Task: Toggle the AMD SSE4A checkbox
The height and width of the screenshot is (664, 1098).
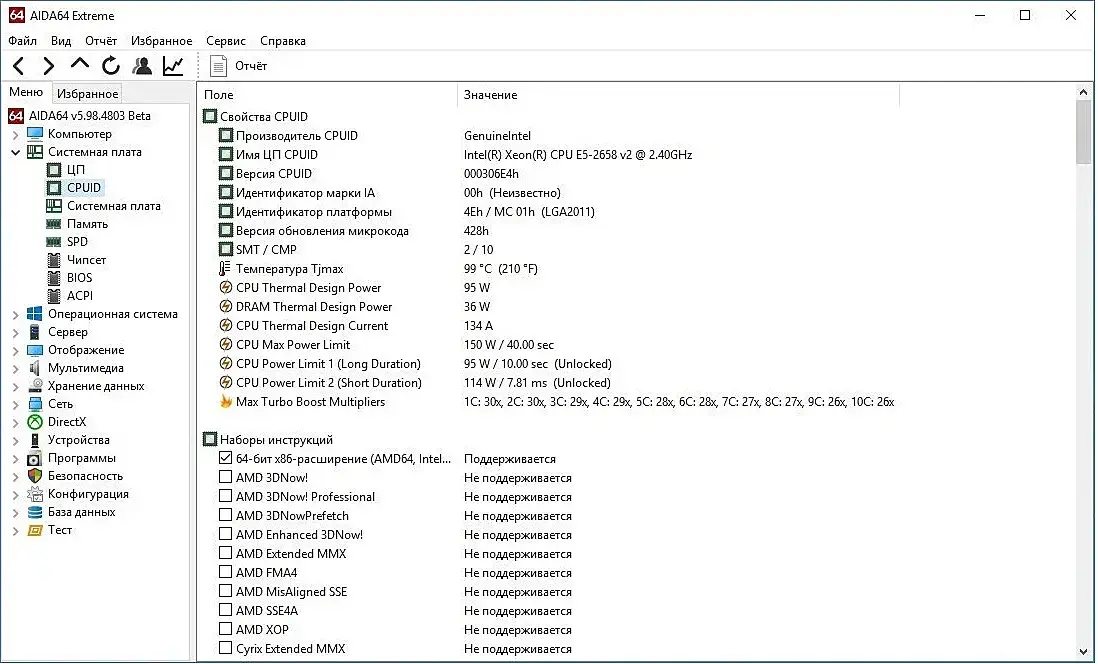Action: (225, 610)
